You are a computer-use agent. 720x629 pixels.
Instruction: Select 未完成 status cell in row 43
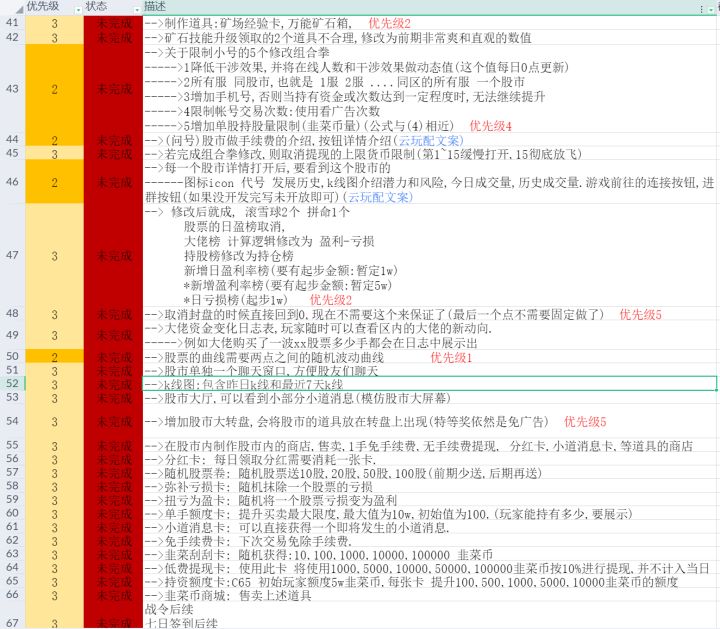pos(113,89)
